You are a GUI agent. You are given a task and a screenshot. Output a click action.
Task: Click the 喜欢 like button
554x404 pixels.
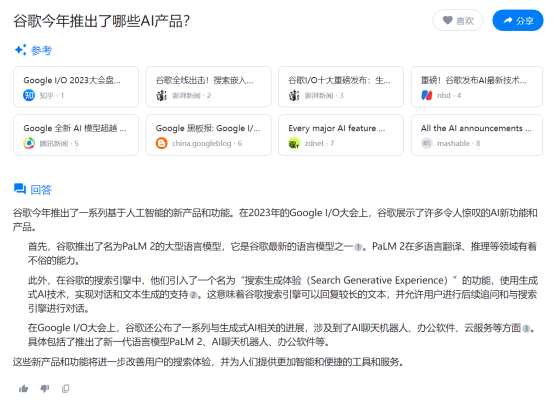pos(458,21)
